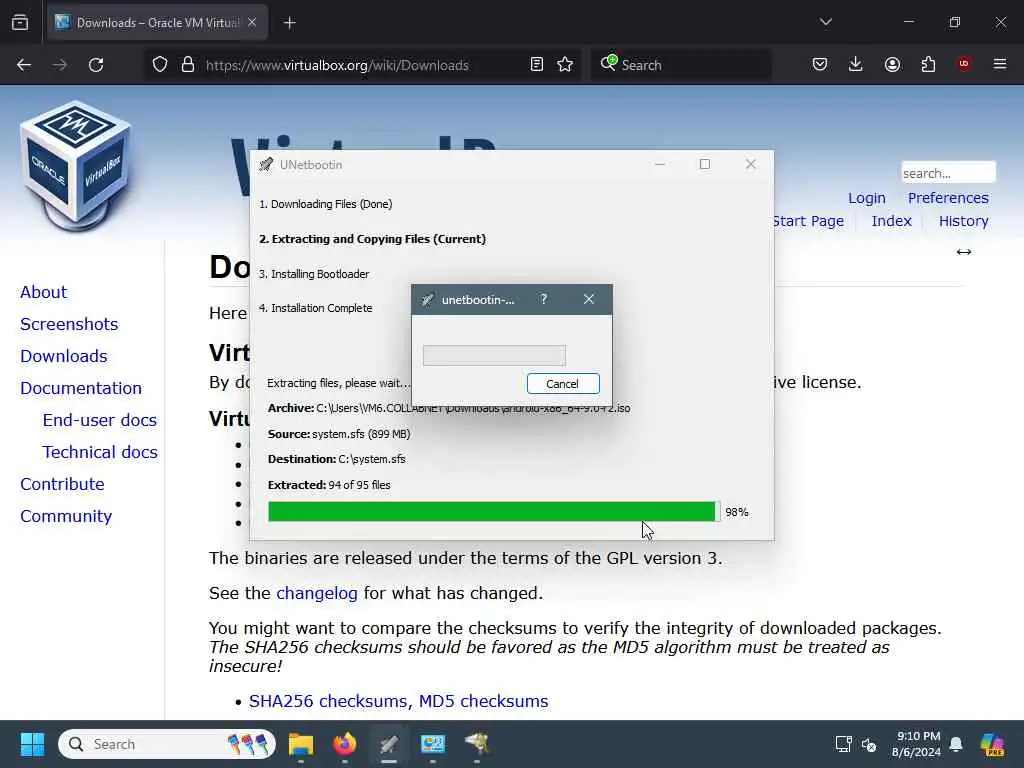Open the Firefox hamburger menu

pyautogui.click(x=1000, y=64)
